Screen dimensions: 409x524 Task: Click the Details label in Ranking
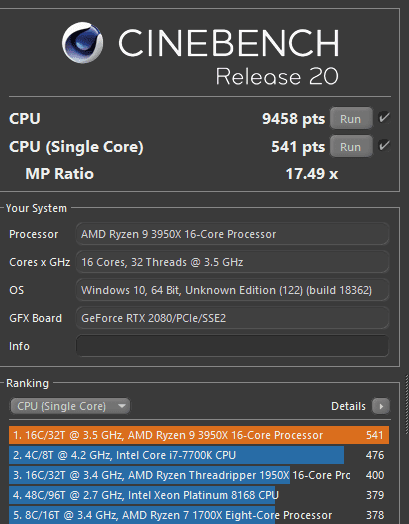348,406
